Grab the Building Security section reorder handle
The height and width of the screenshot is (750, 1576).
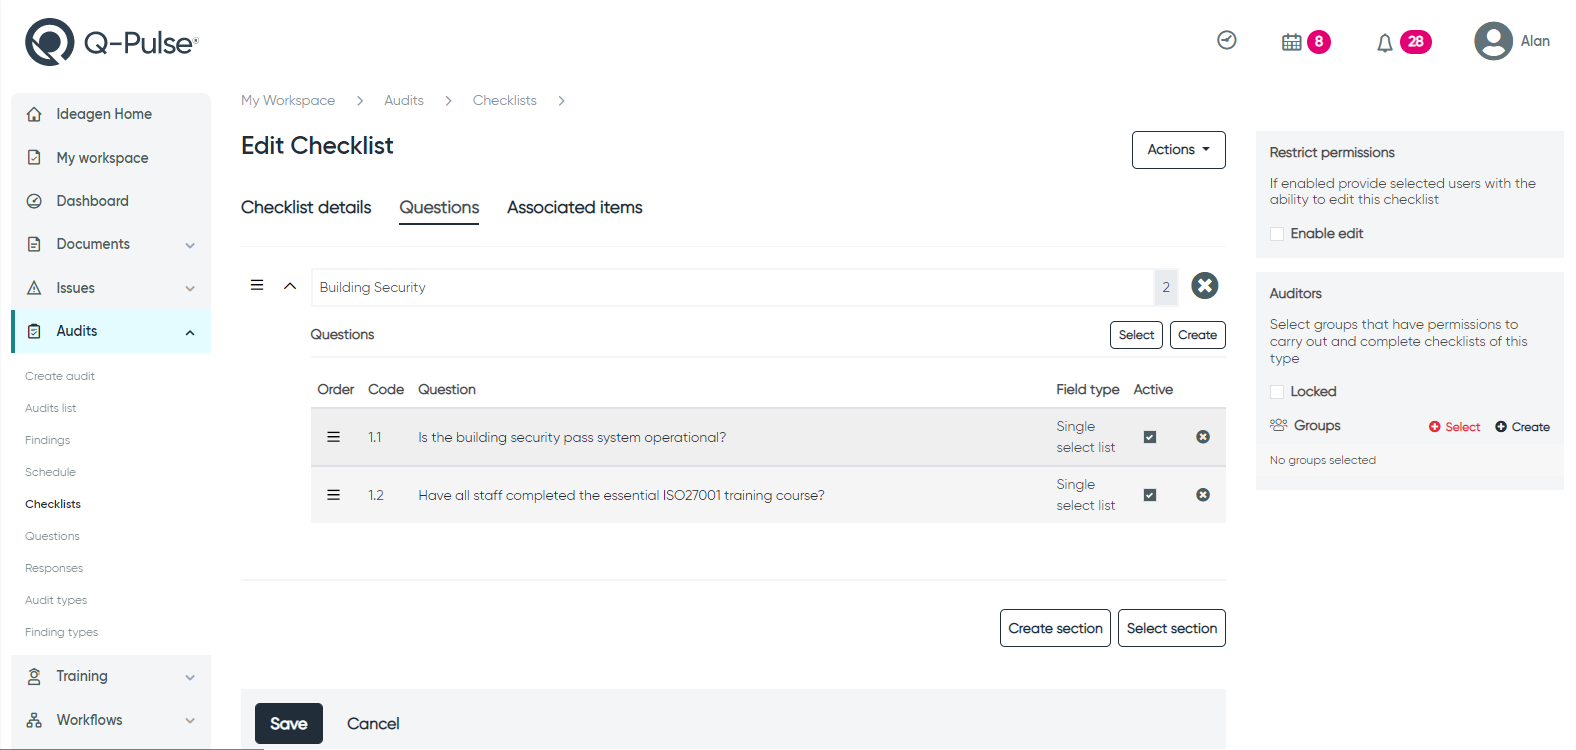coord(257,285)
